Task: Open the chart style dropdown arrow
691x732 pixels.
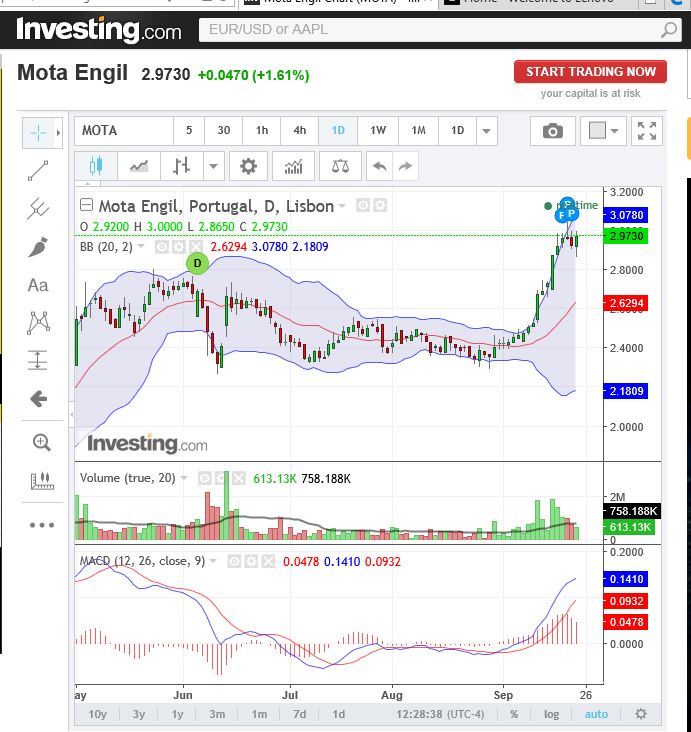Action: tap(213, 166)
